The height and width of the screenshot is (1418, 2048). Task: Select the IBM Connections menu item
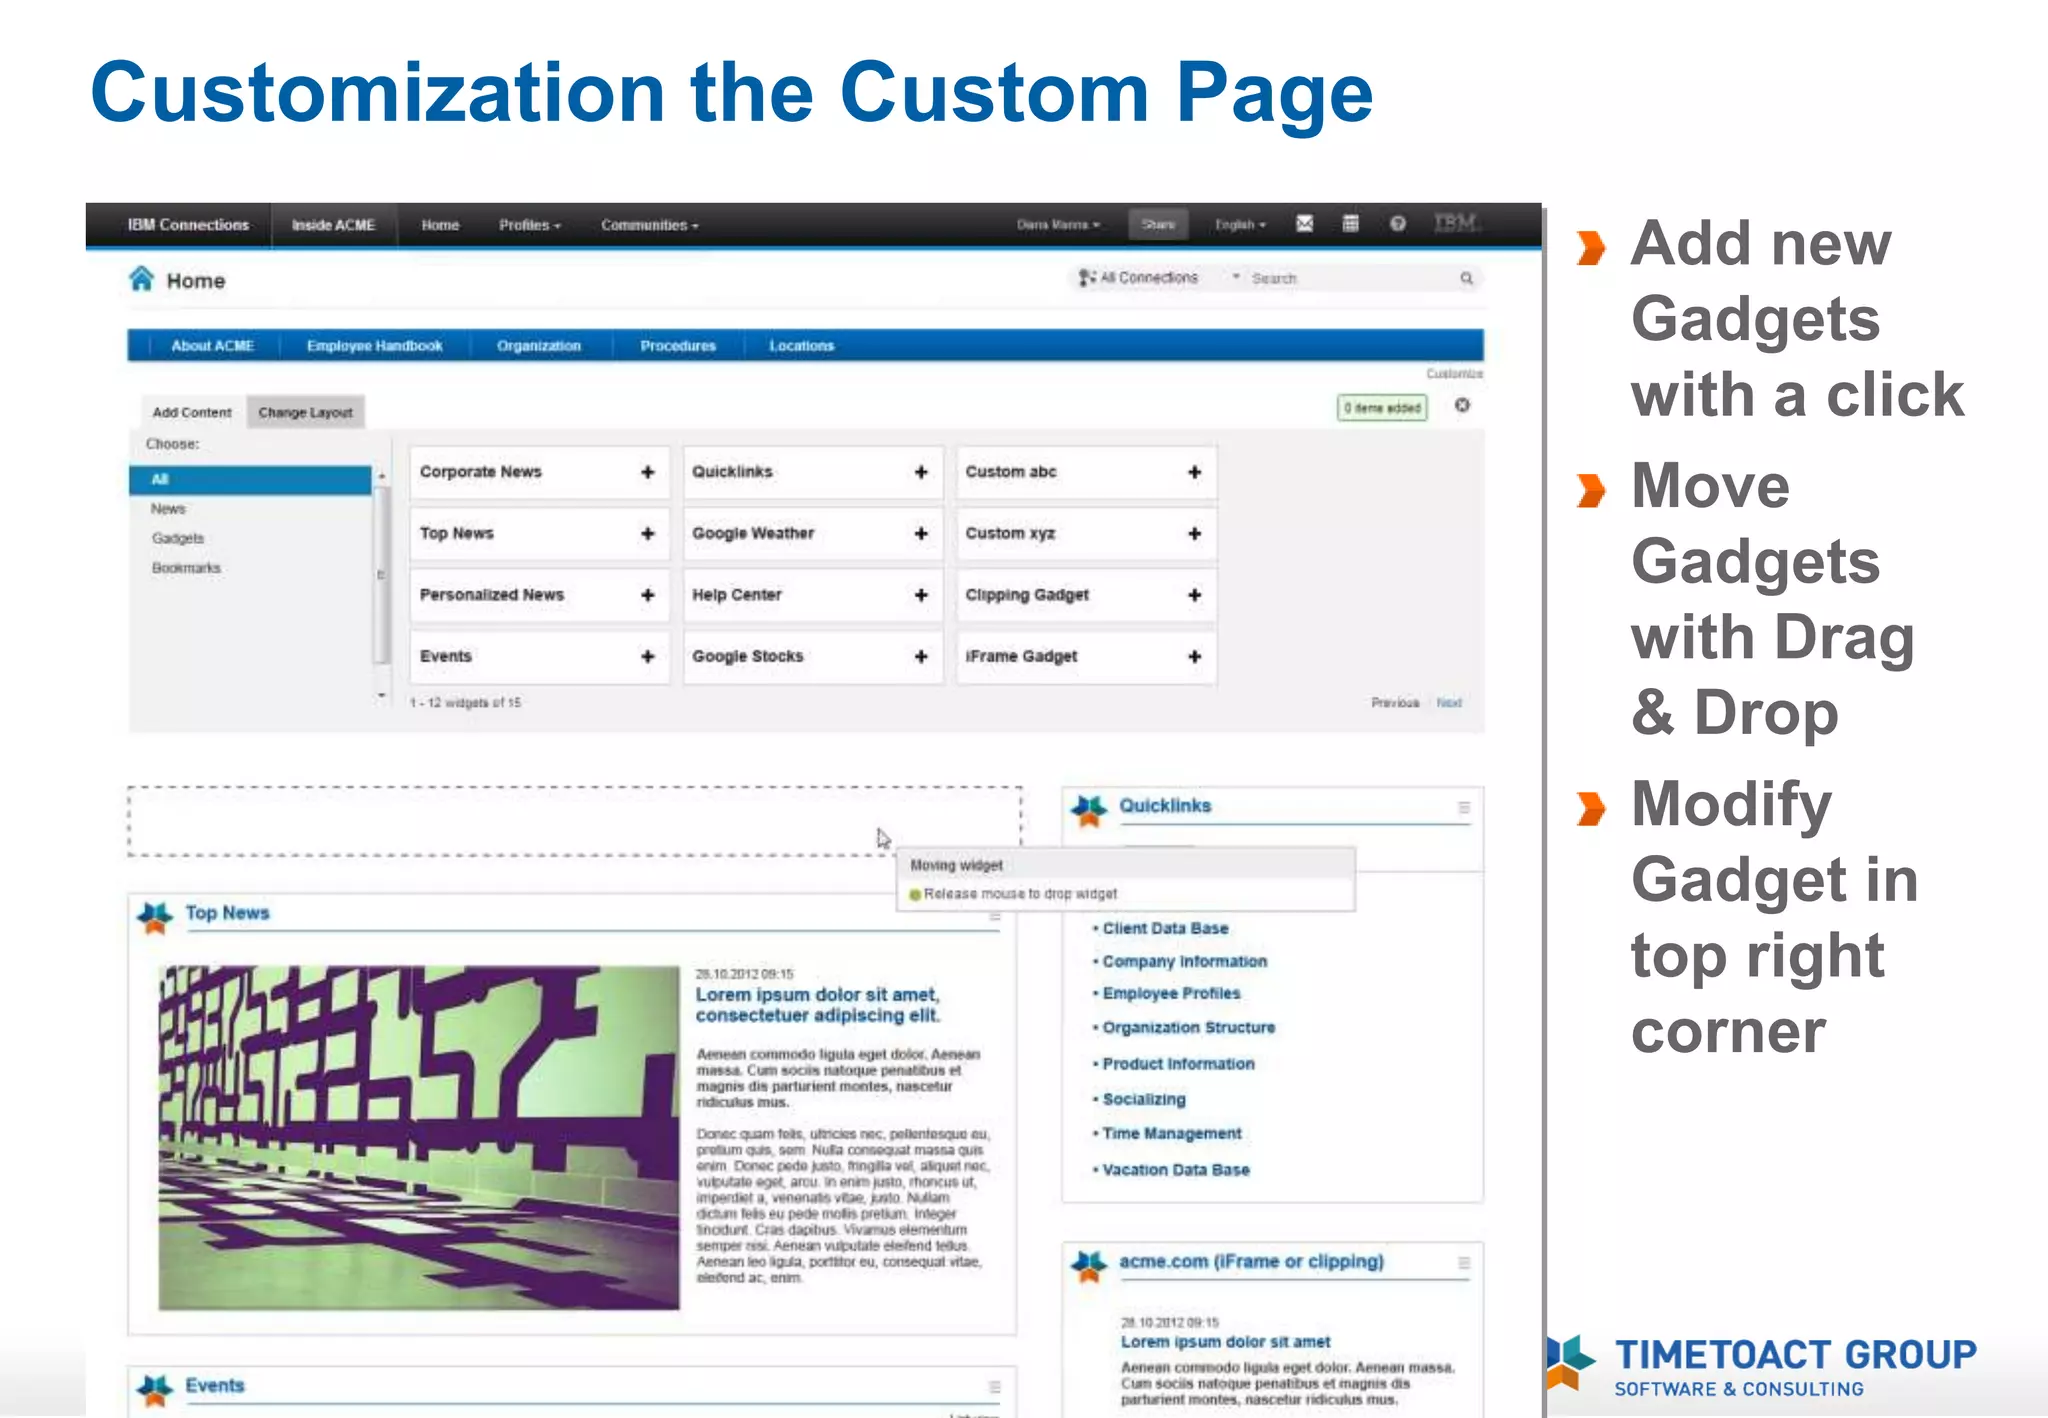pyautogui.click(x=188, y=225)
